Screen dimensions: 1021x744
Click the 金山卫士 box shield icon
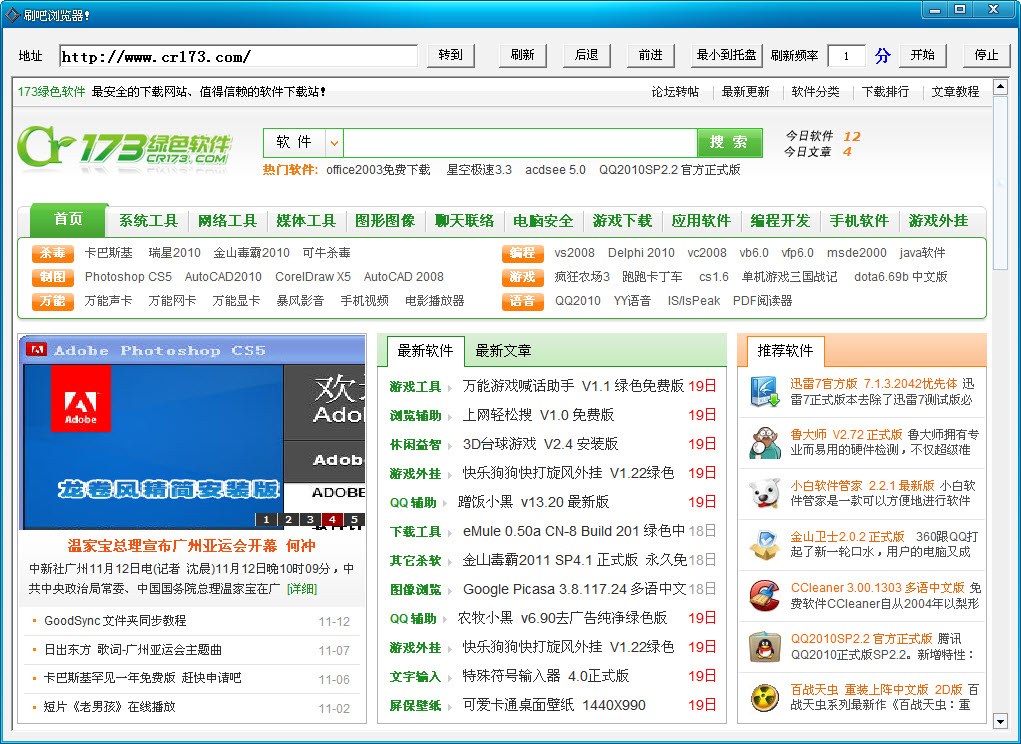764,545
